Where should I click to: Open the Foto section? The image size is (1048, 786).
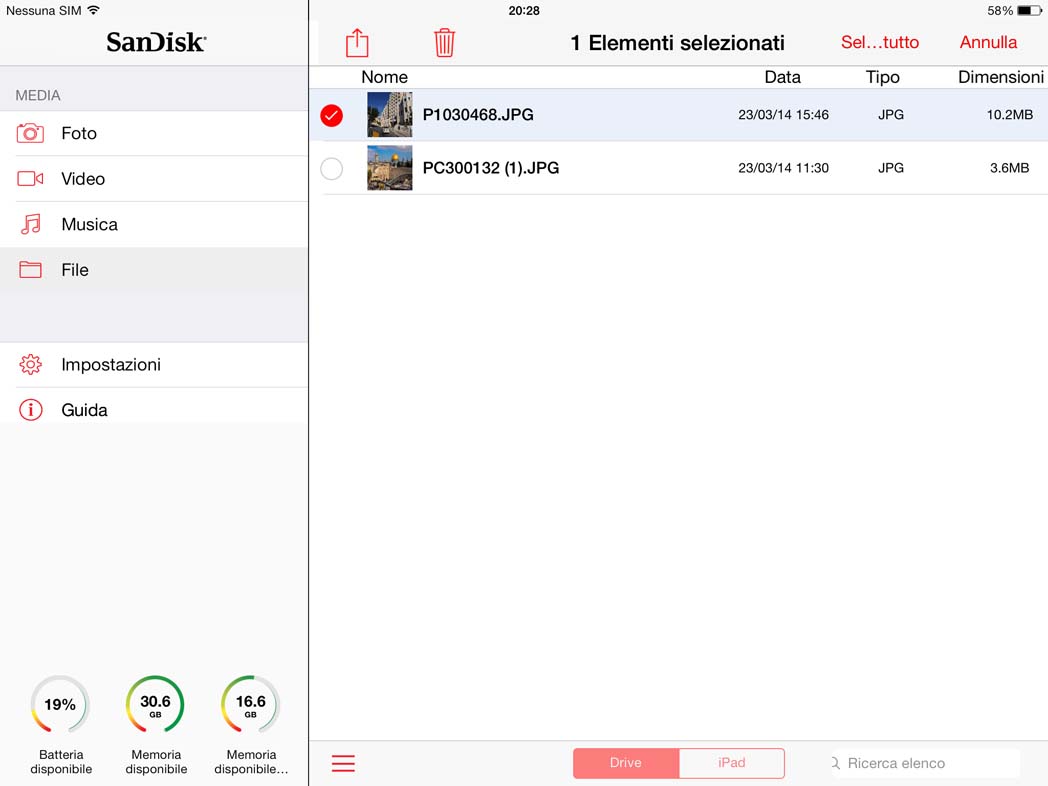click(154, 133)
